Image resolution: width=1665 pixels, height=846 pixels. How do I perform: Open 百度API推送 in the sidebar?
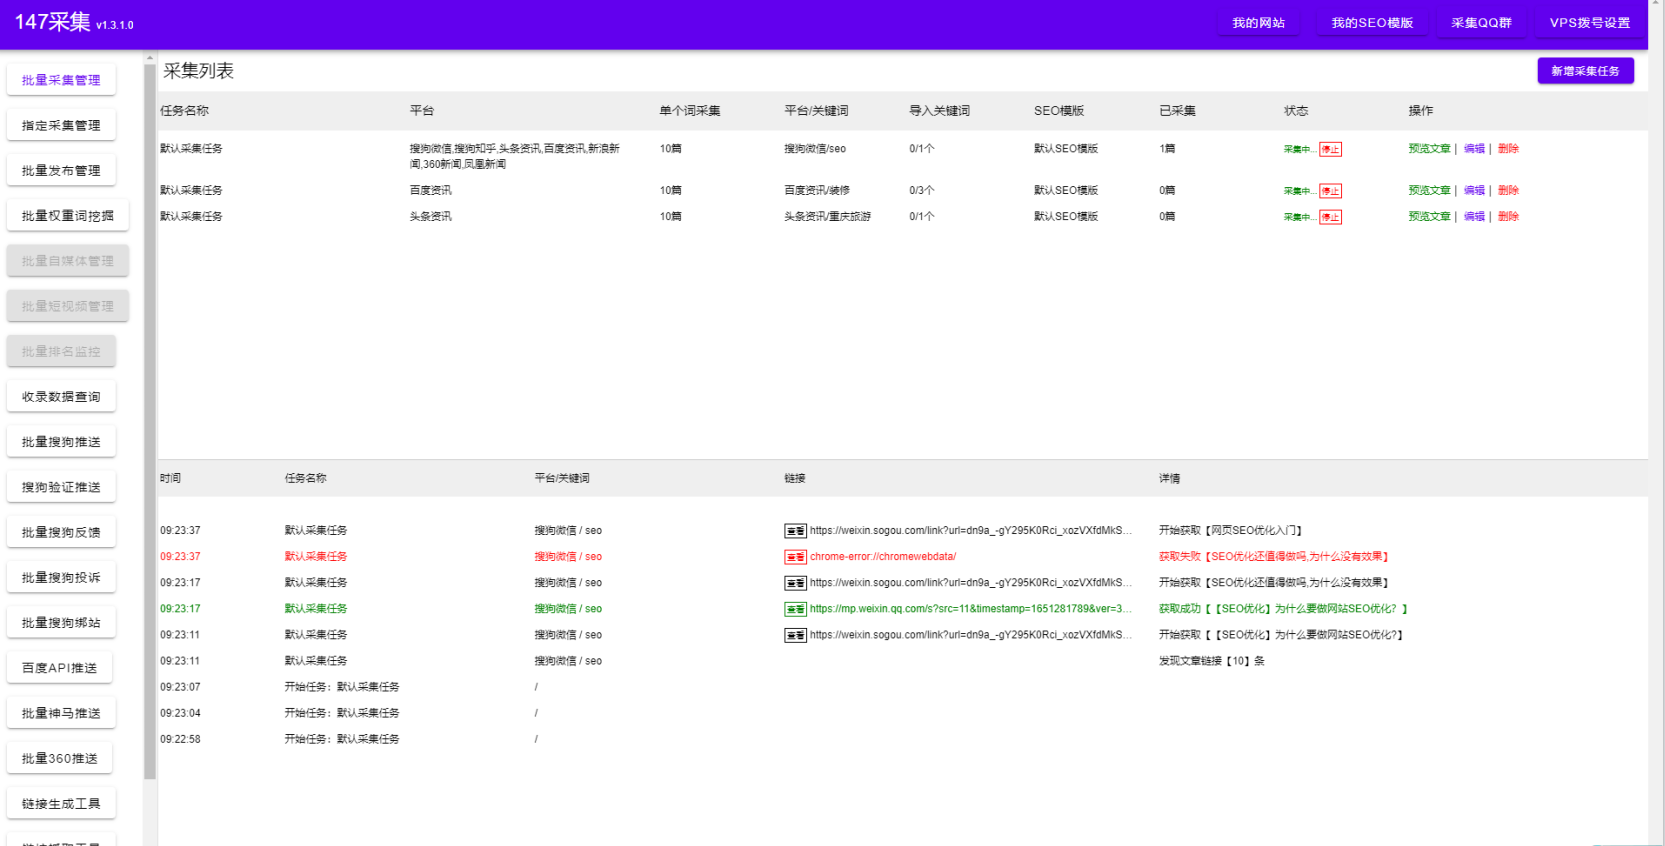(60, 667)
